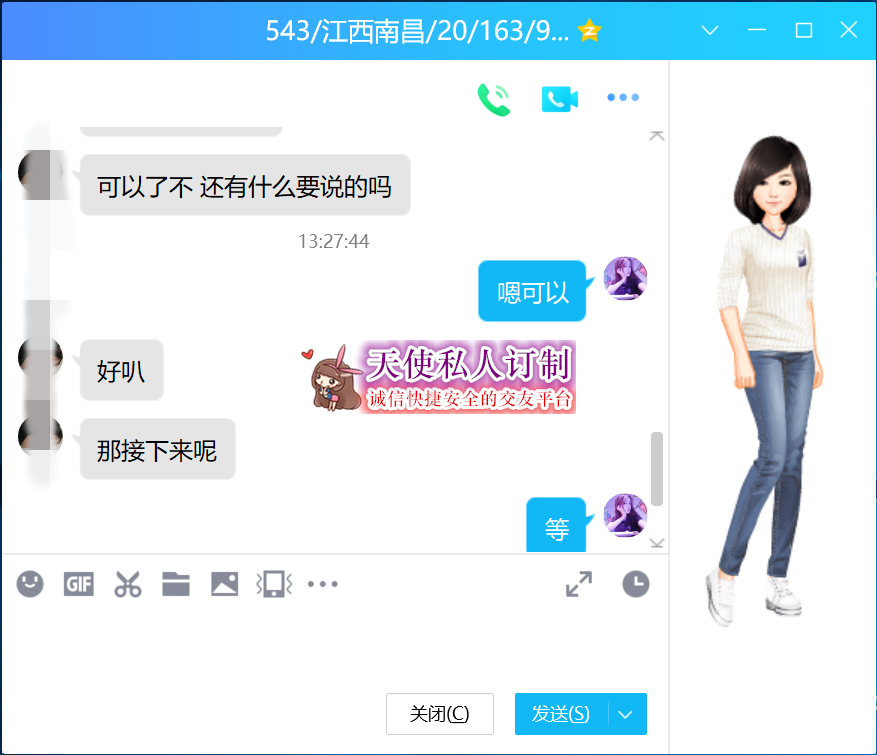Open the emoji picker
This screenshot has height=755, width=877.
tap(30, 584)
